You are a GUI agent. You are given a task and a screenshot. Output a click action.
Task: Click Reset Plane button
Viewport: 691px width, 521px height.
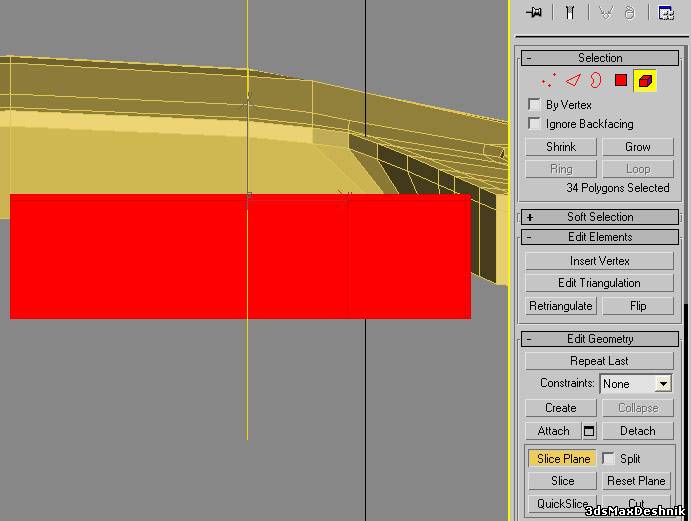click(x=636, y=481)
